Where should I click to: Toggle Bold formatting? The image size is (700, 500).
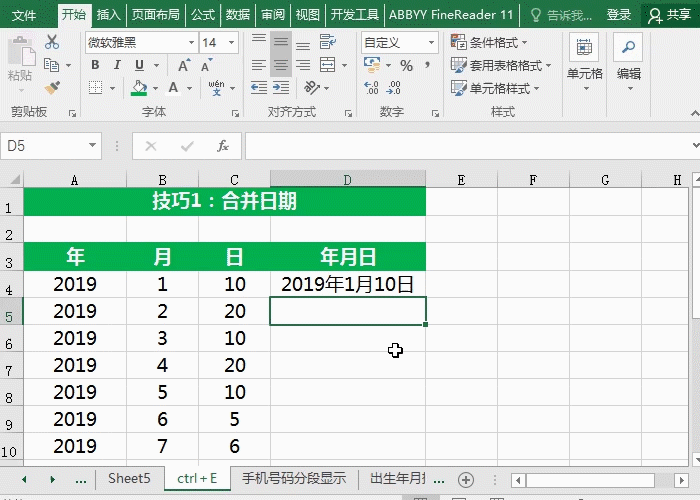click(95, 66)
